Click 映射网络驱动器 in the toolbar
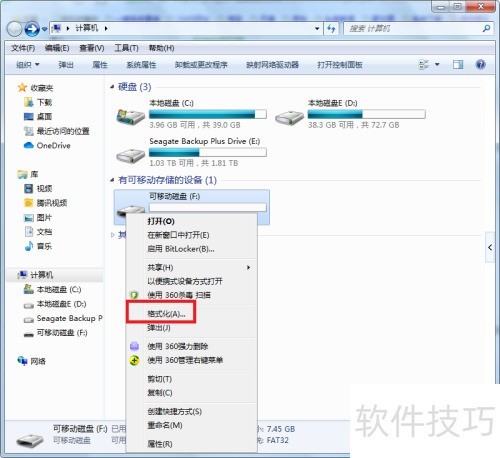Screen dimensions: 500x458 pos(272,65)
